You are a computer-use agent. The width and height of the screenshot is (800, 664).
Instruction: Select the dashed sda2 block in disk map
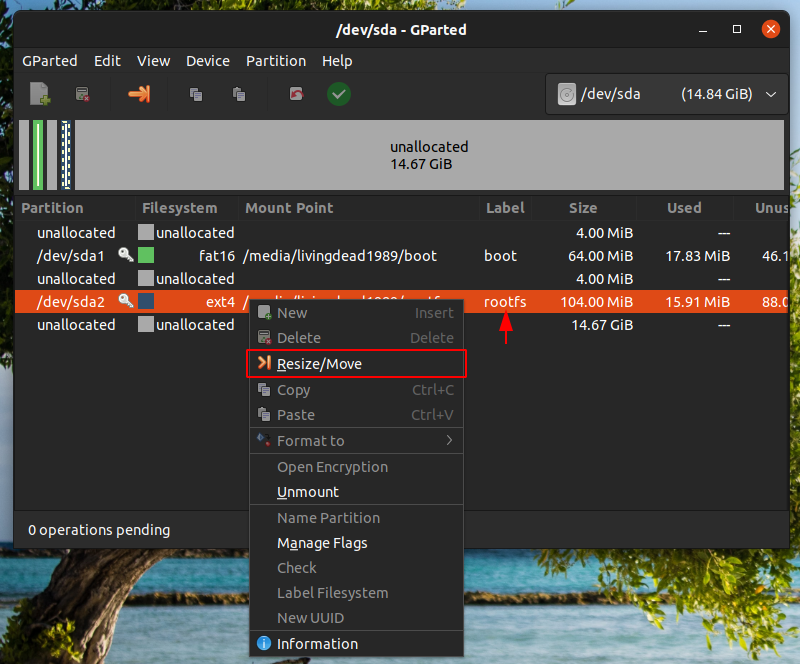point(66,155)
